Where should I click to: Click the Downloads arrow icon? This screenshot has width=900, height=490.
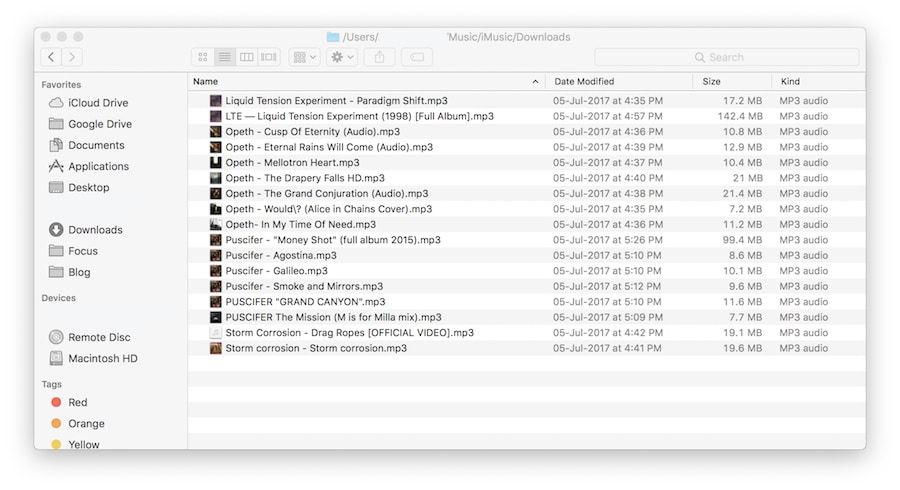tap(56, 230)
